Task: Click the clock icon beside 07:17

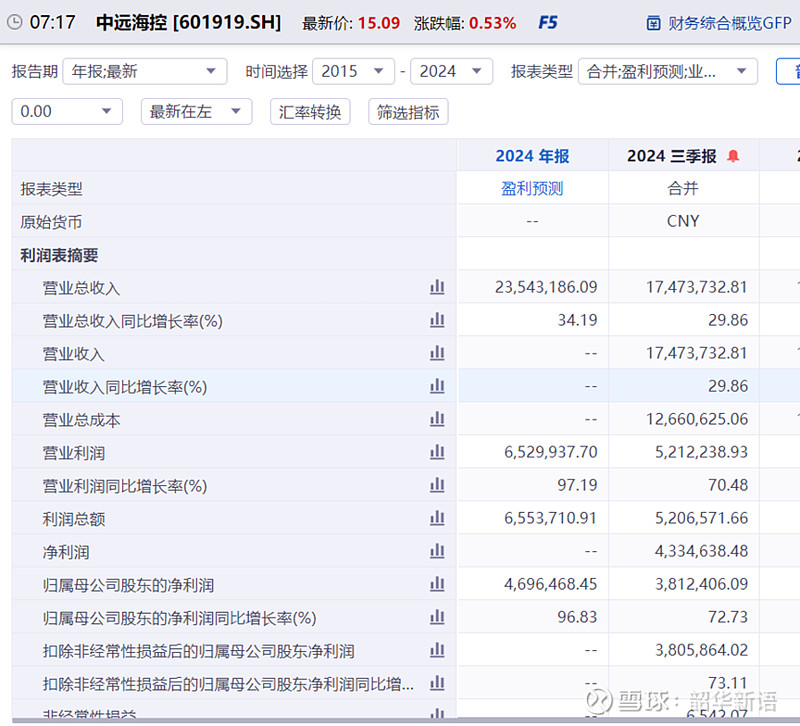Action: coord(14,22)
